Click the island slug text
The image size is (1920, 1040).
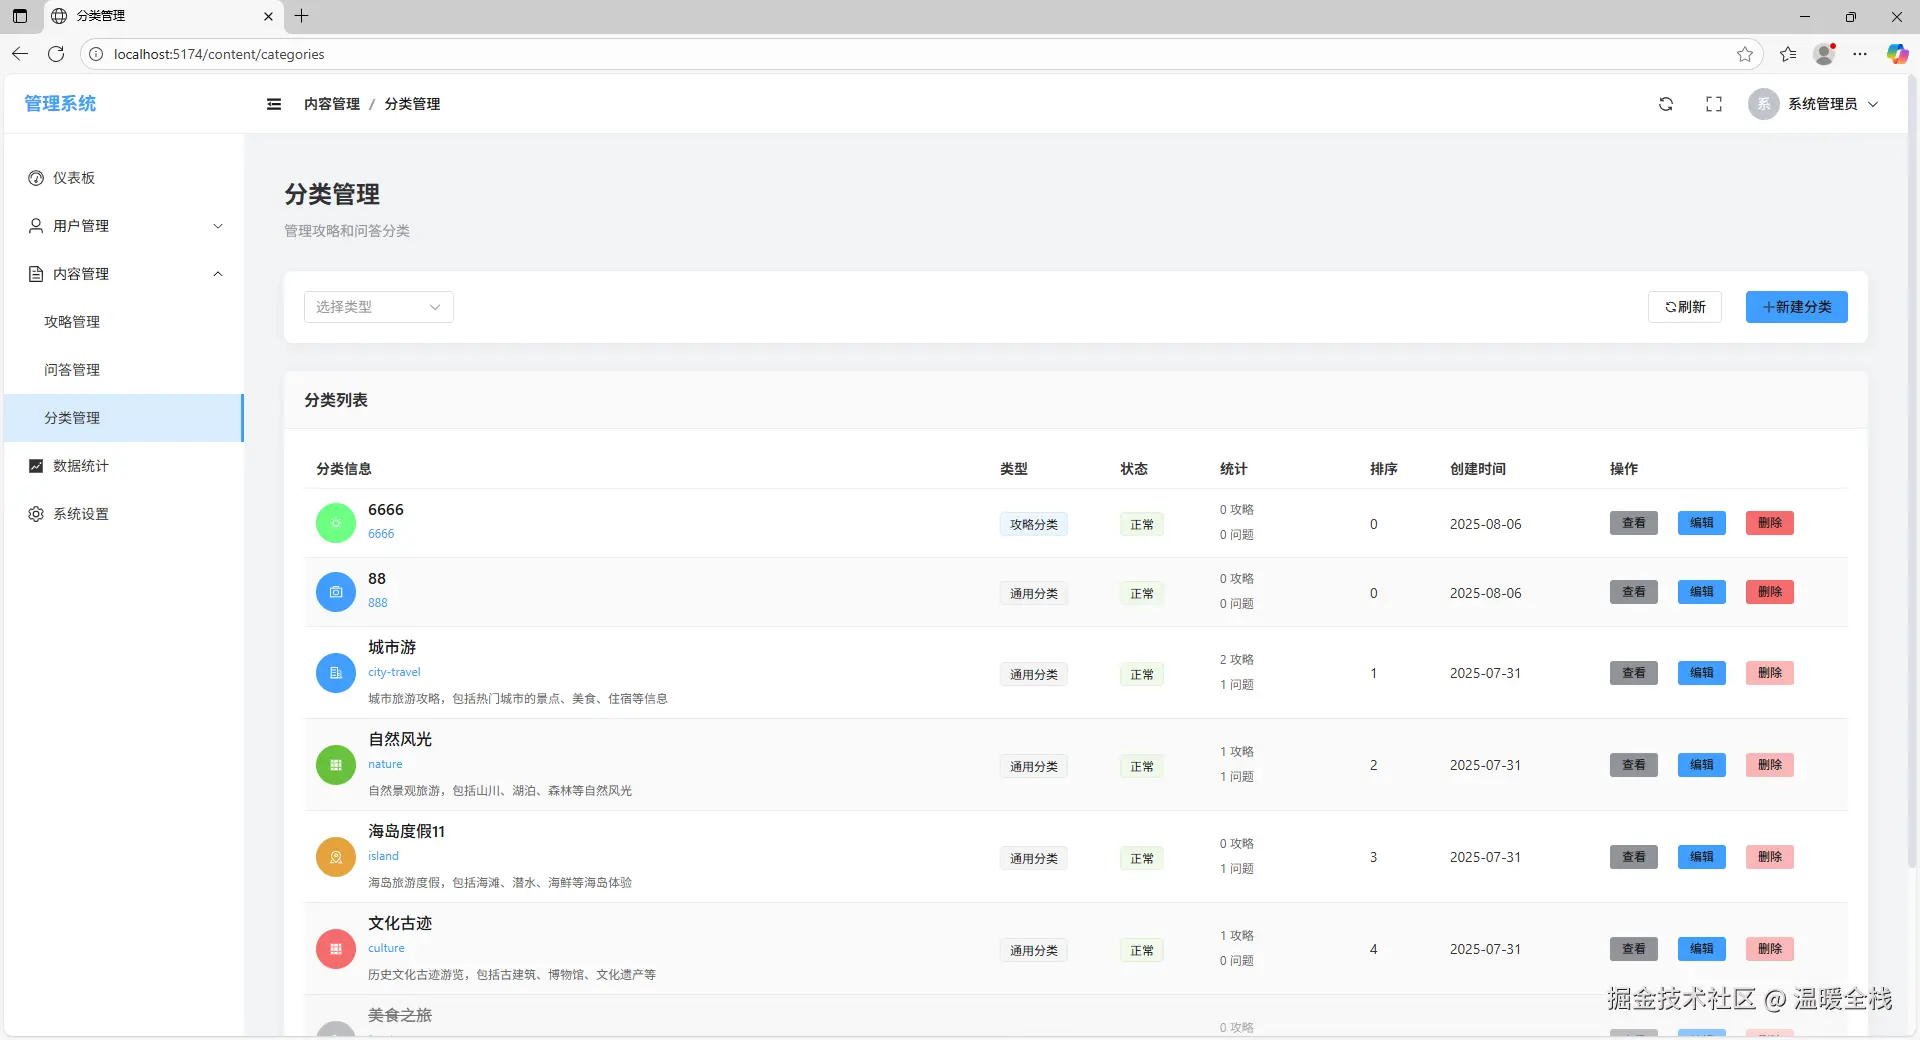(x=383, y=856)
